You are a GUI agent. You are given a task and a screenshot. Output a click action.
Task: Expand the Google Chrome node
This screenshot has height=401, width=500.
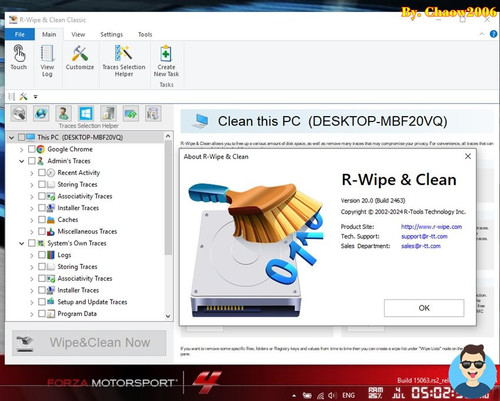(22, 149)
